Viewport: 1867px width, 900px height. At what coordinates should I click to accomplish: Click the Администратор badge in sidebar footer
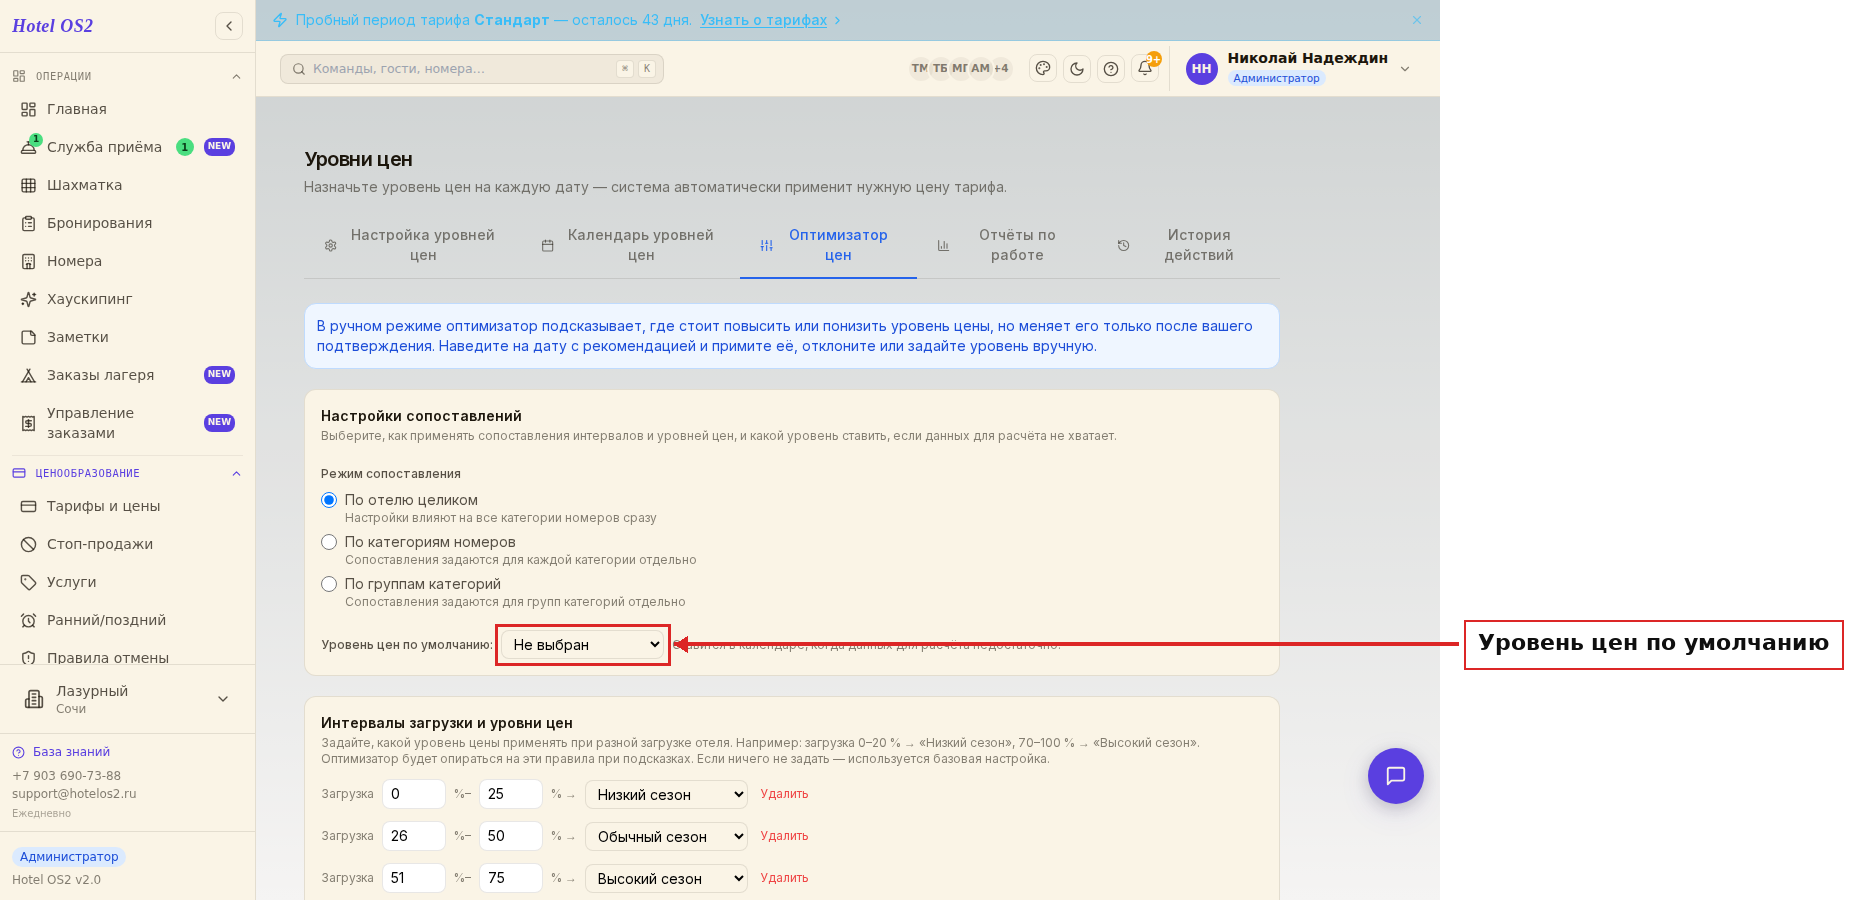coord(69,857)
